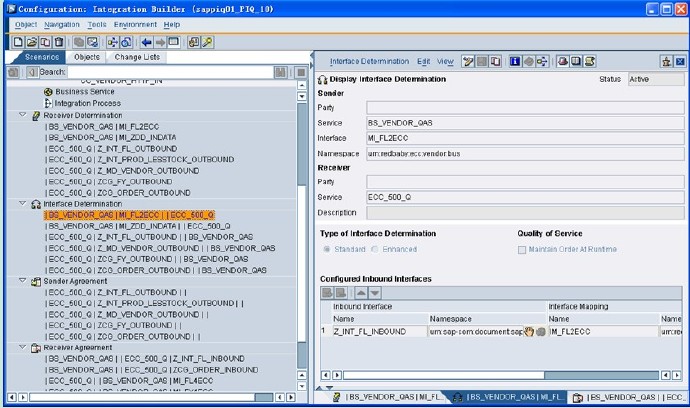Switch to the Objects tab
The image size is (690, 408).
(x=87, y=57)
